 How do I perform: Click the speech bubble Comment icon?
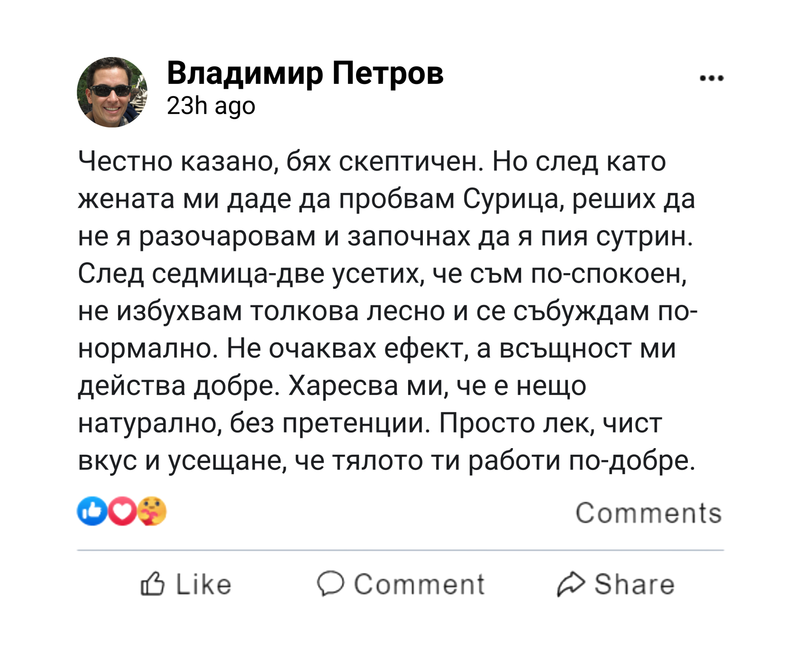pyautogui.click(x=331, y=584)
